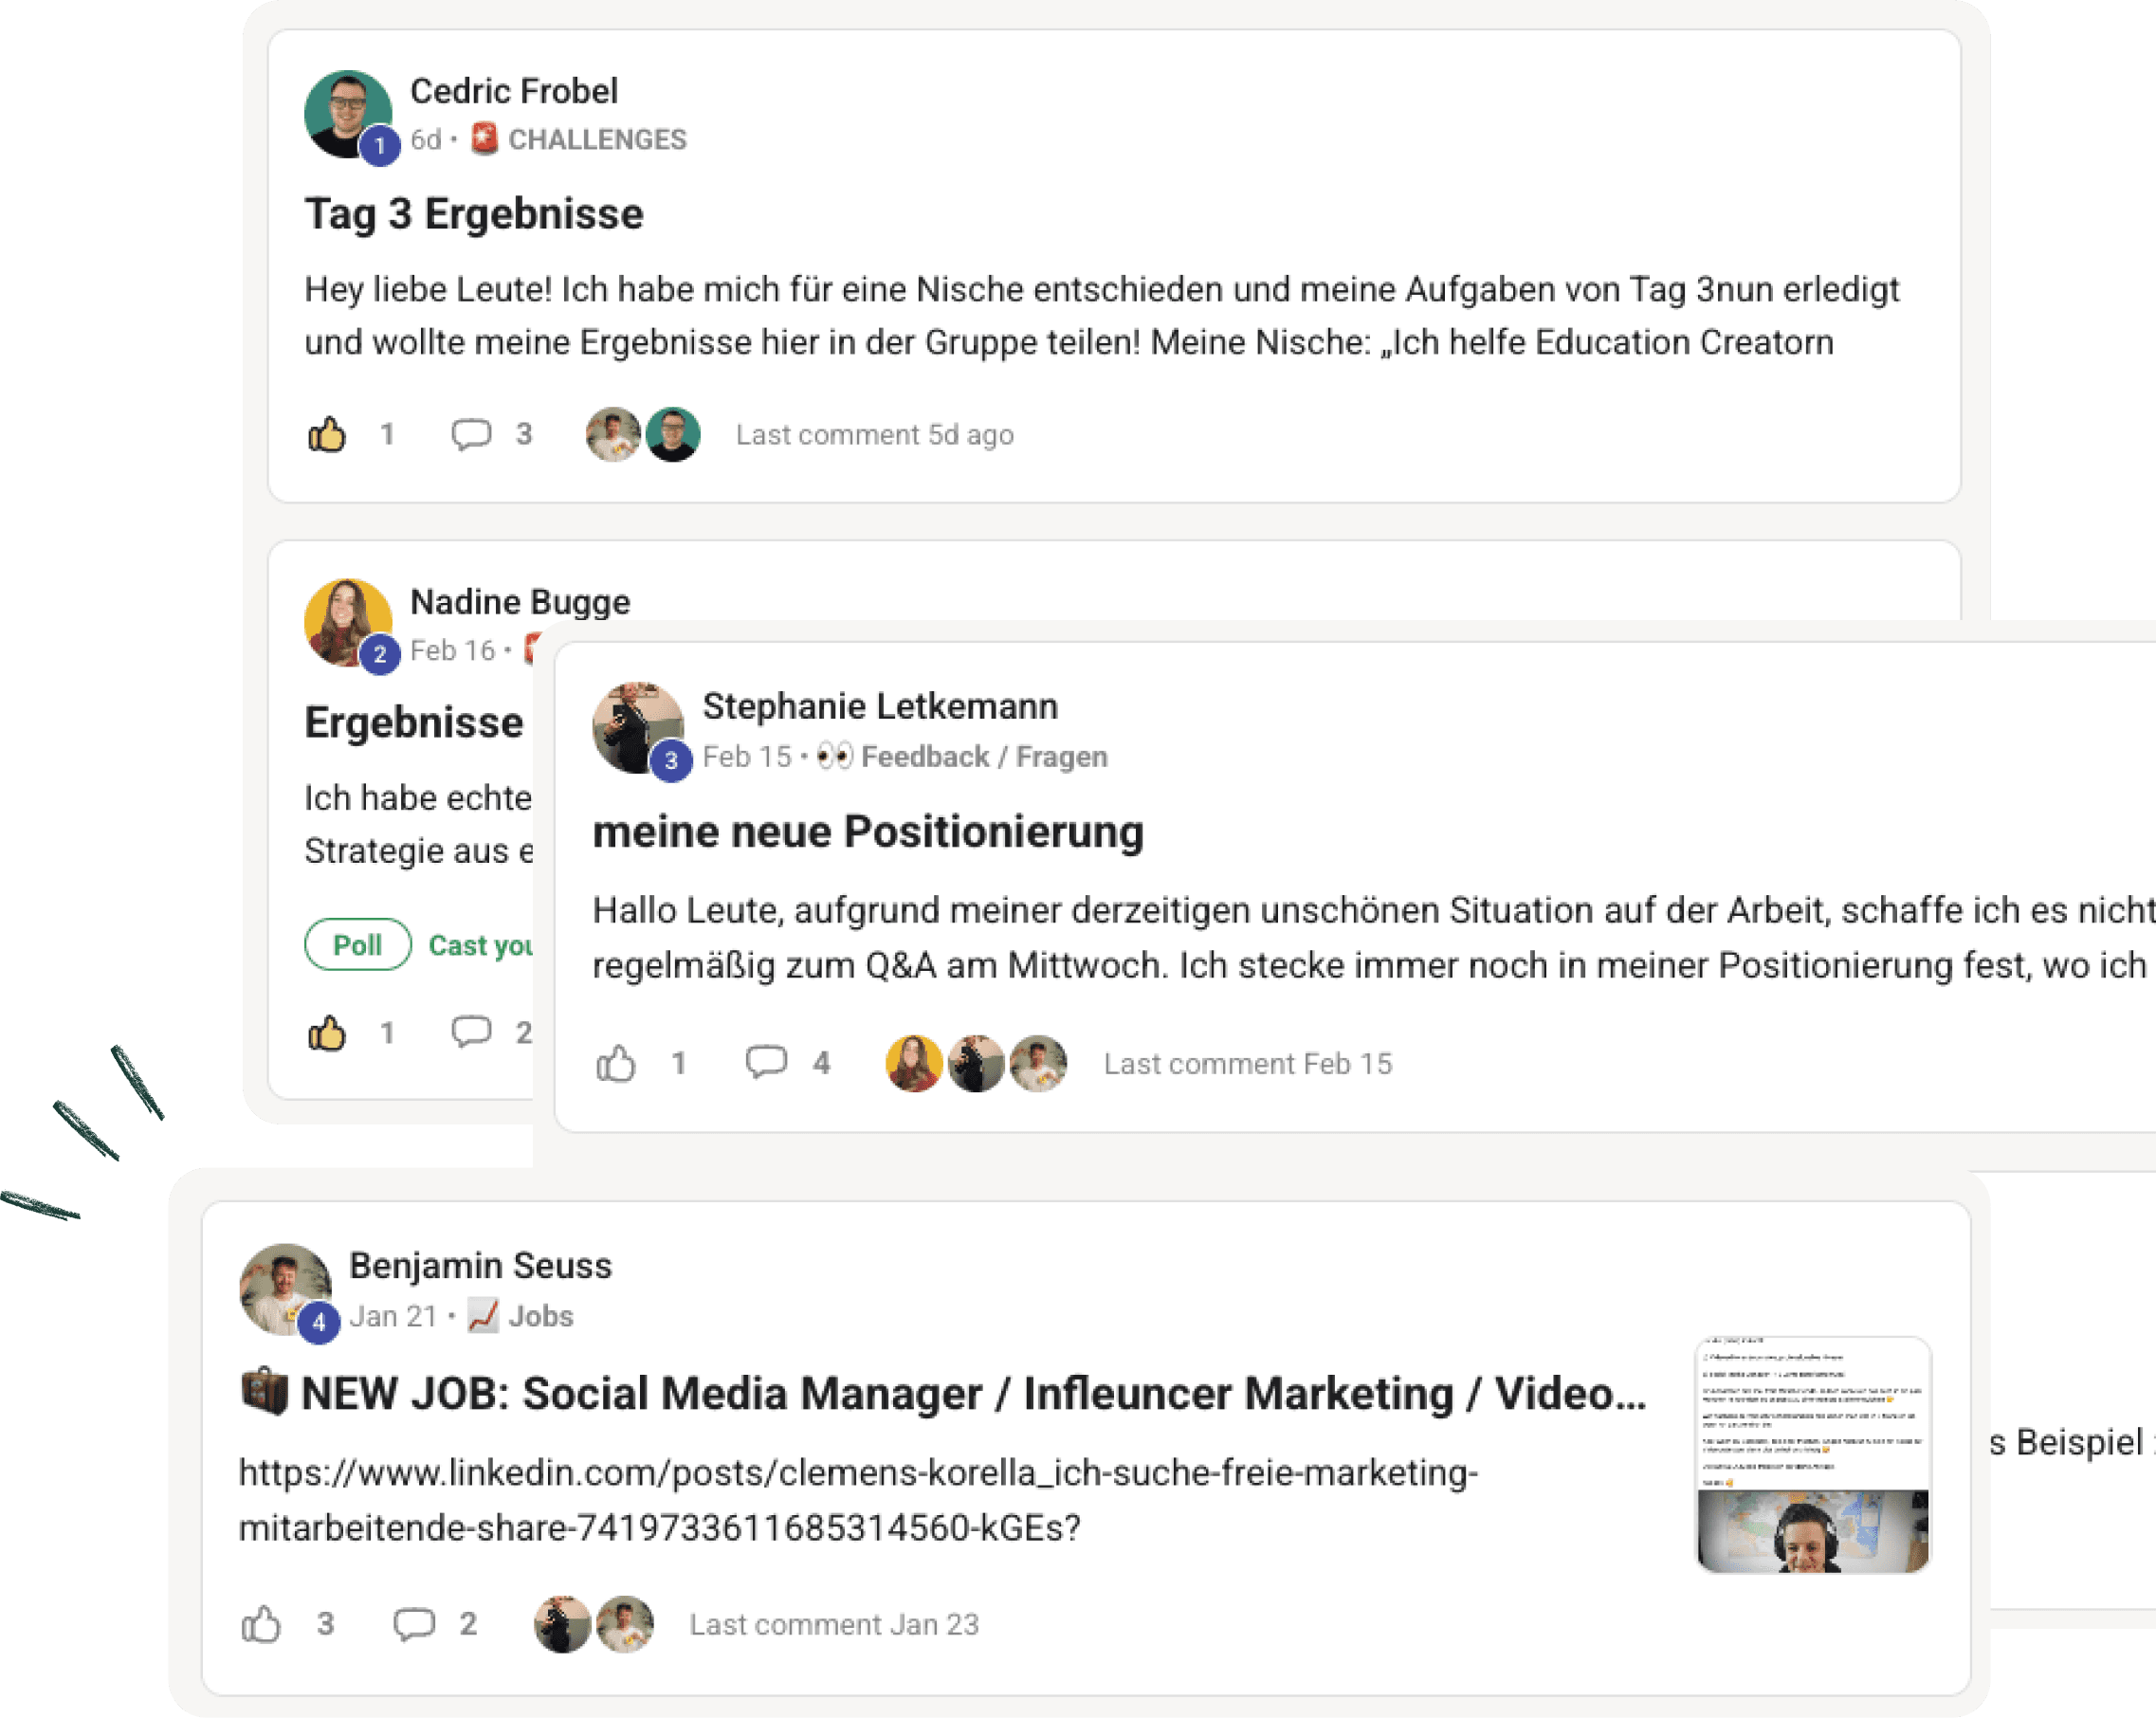This screenshot has height=1718, width=2156.
Task: Click author name Nadine Bugge
Action: [520, 602]
